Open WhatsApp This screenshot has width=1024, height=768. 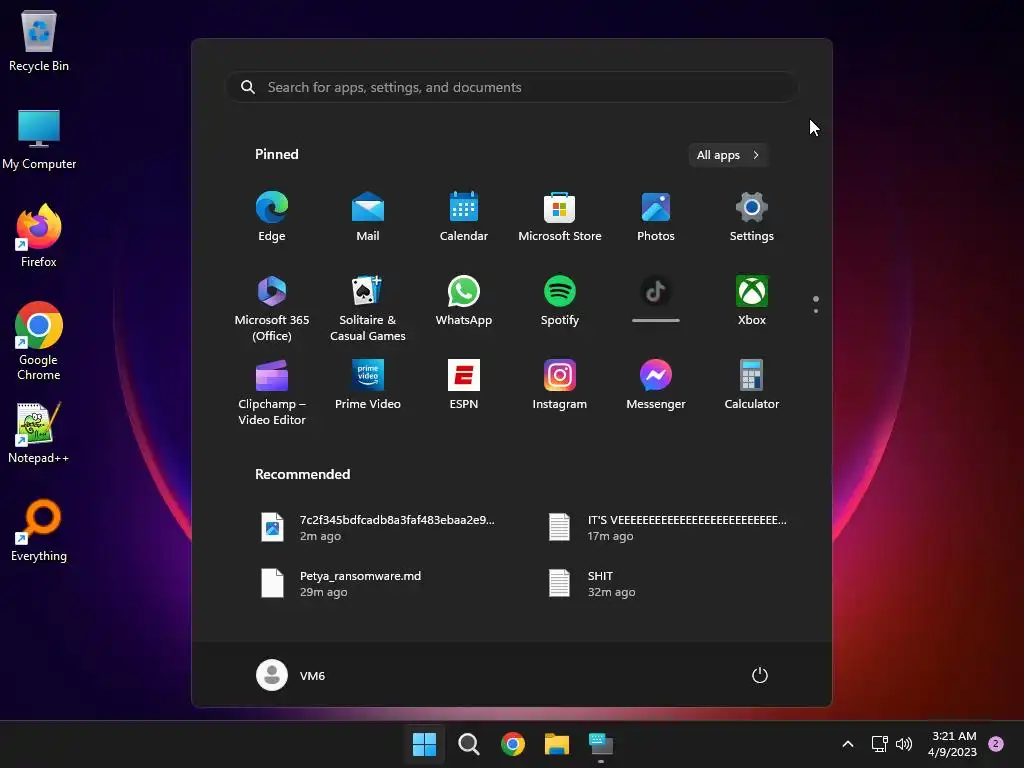(464, 302)
